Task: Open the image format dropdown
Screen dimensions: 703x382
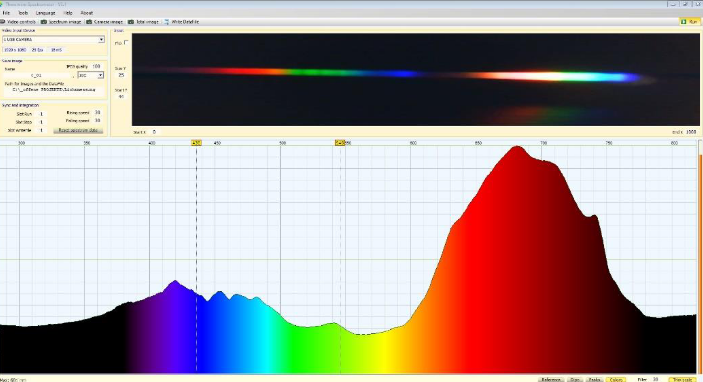Action: pyautogui.click(x=91, y=75)
